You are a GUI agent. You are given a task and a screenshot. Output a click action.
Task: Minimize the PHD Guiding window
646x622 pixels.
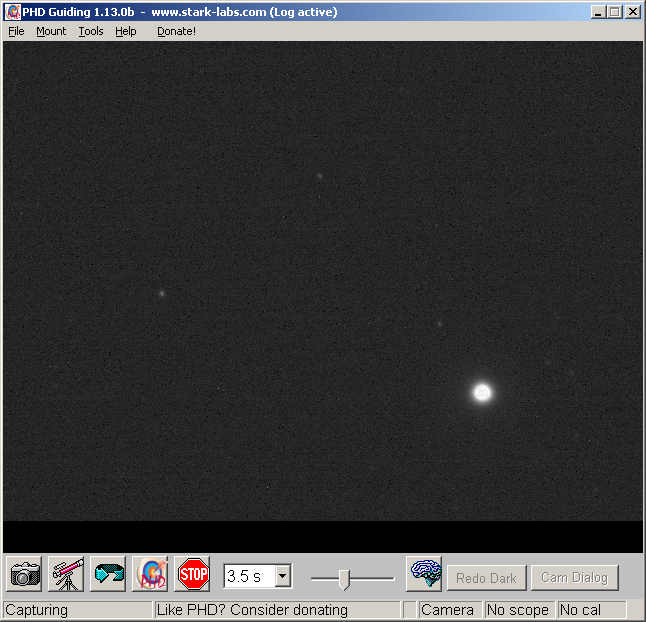[598, 12]
